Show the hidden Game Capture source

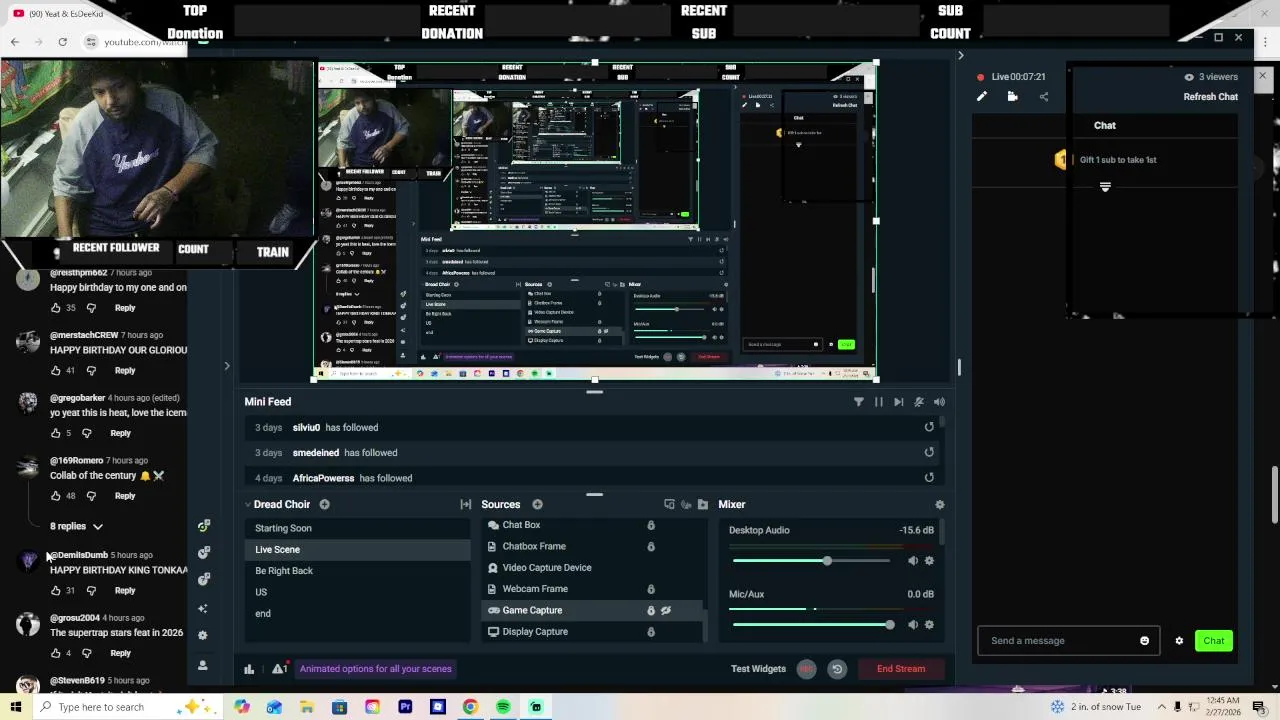point(666,610)
